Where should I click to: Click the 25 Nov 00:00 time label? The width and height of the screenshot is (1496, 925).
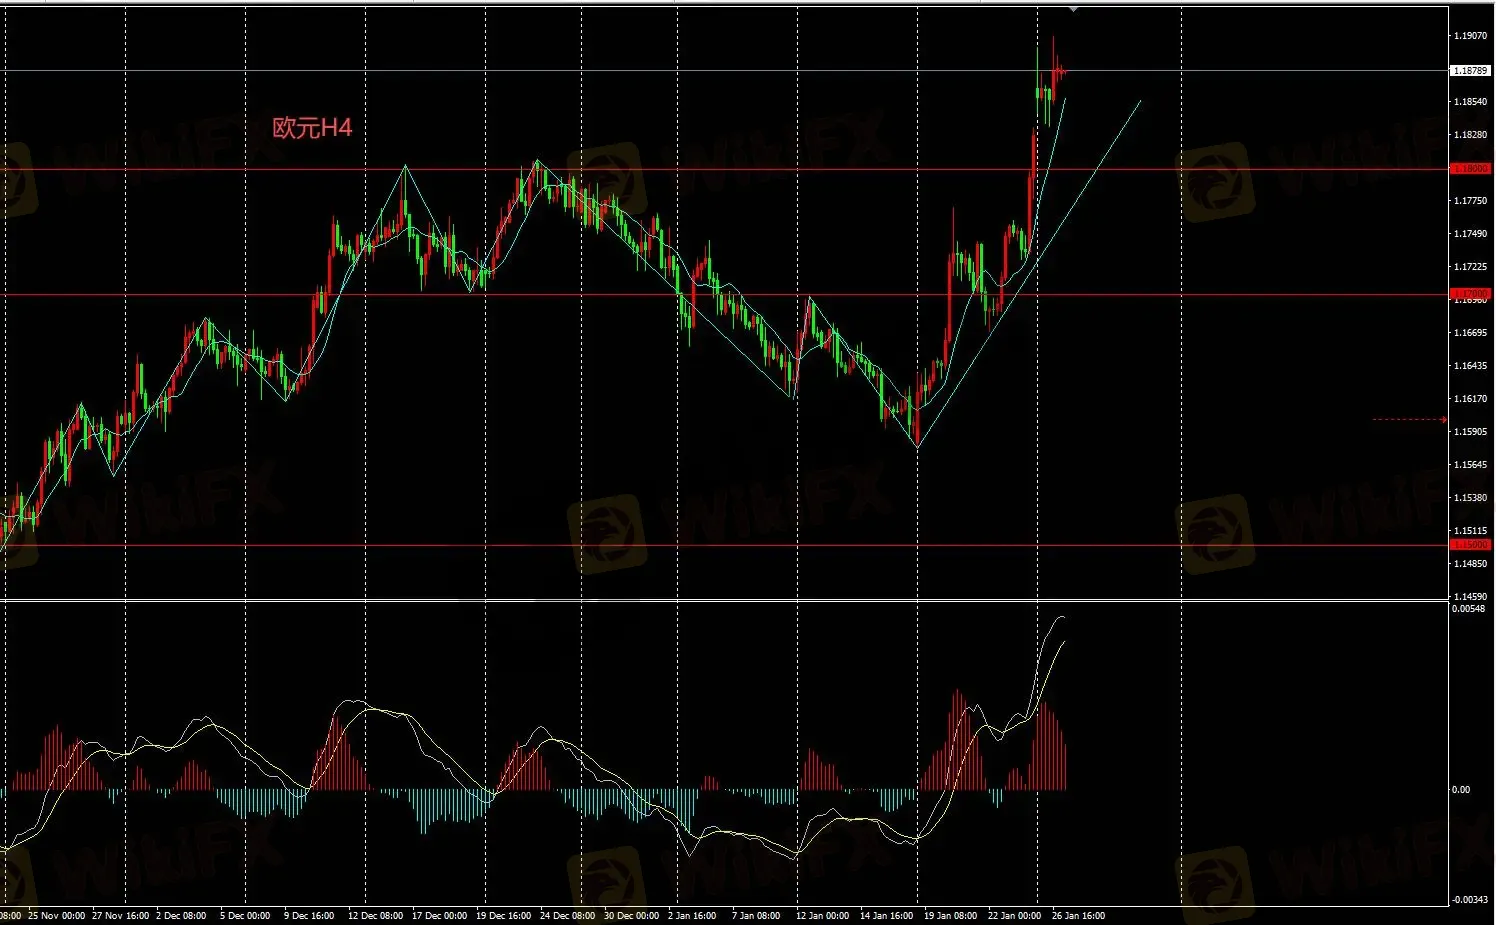click(57, 916)
